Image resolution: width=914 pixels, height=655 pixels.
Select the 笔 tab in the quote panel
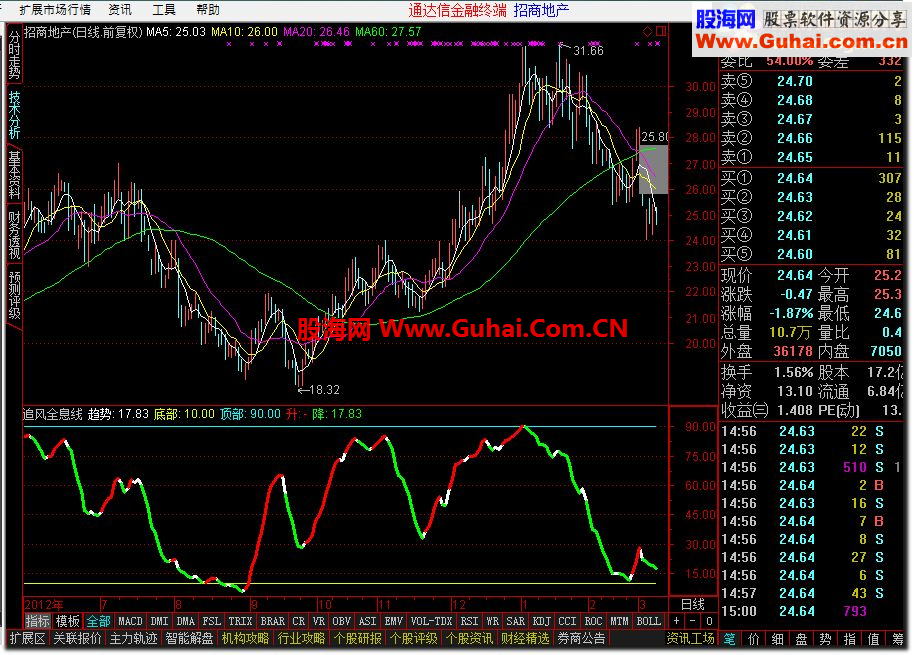(x=730, y=639)
